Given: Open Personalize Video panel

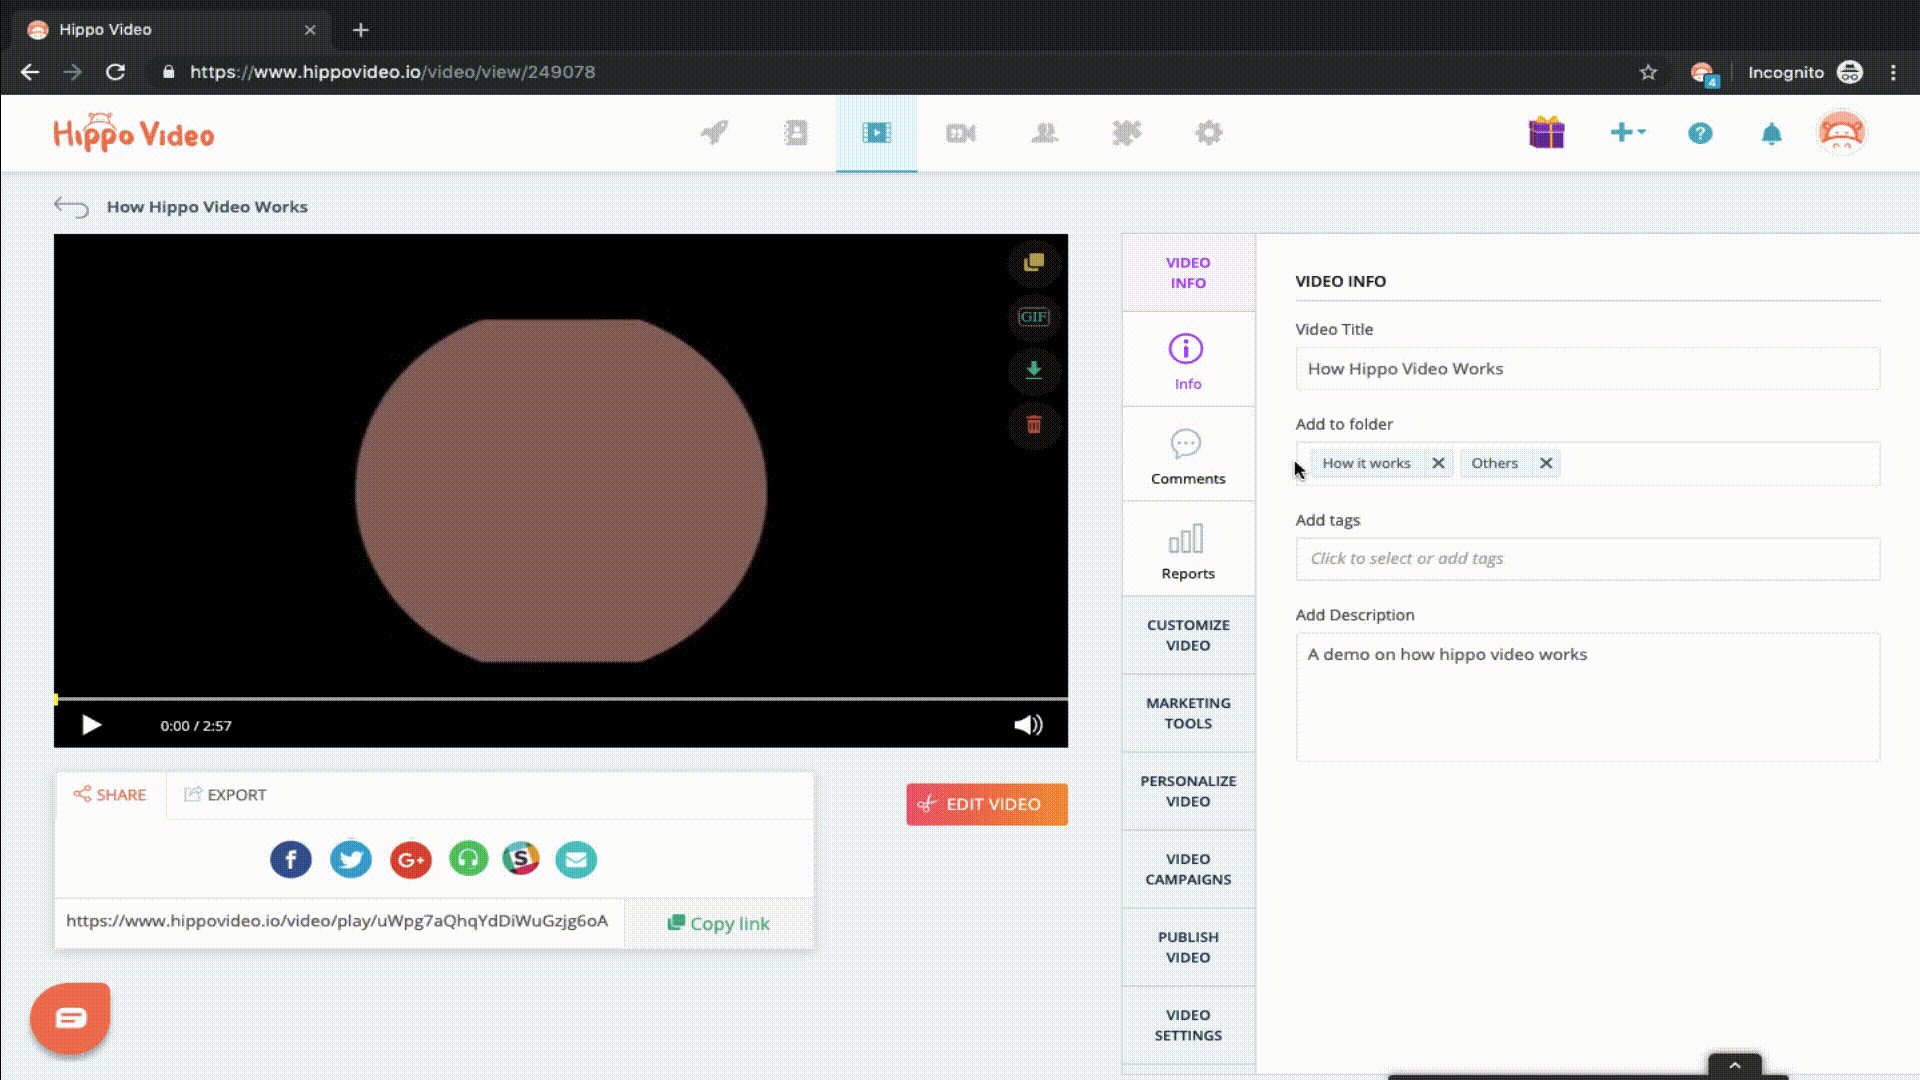Looking at the screenshot, I should click(1188, 790).
